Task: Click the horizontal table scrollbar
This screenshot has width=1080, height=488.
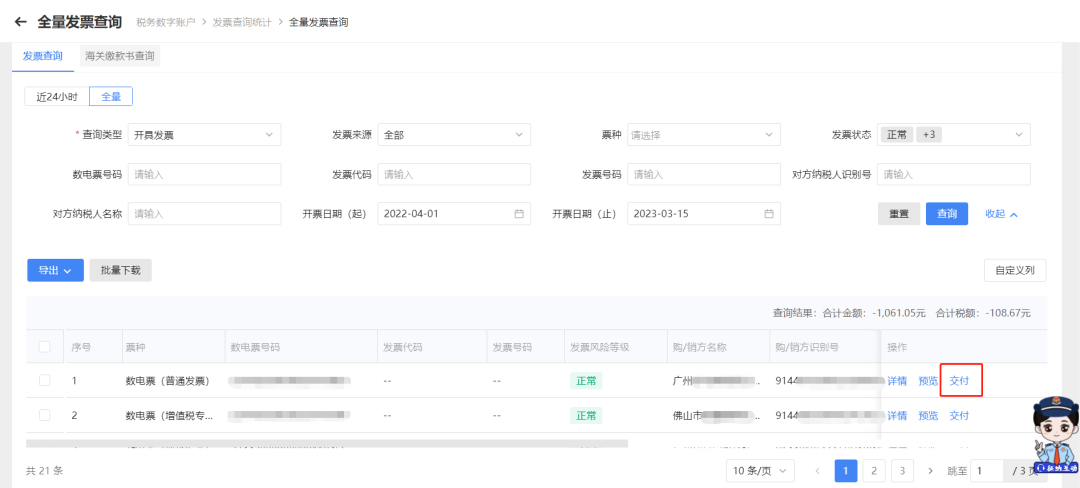Action: (327, 444)
